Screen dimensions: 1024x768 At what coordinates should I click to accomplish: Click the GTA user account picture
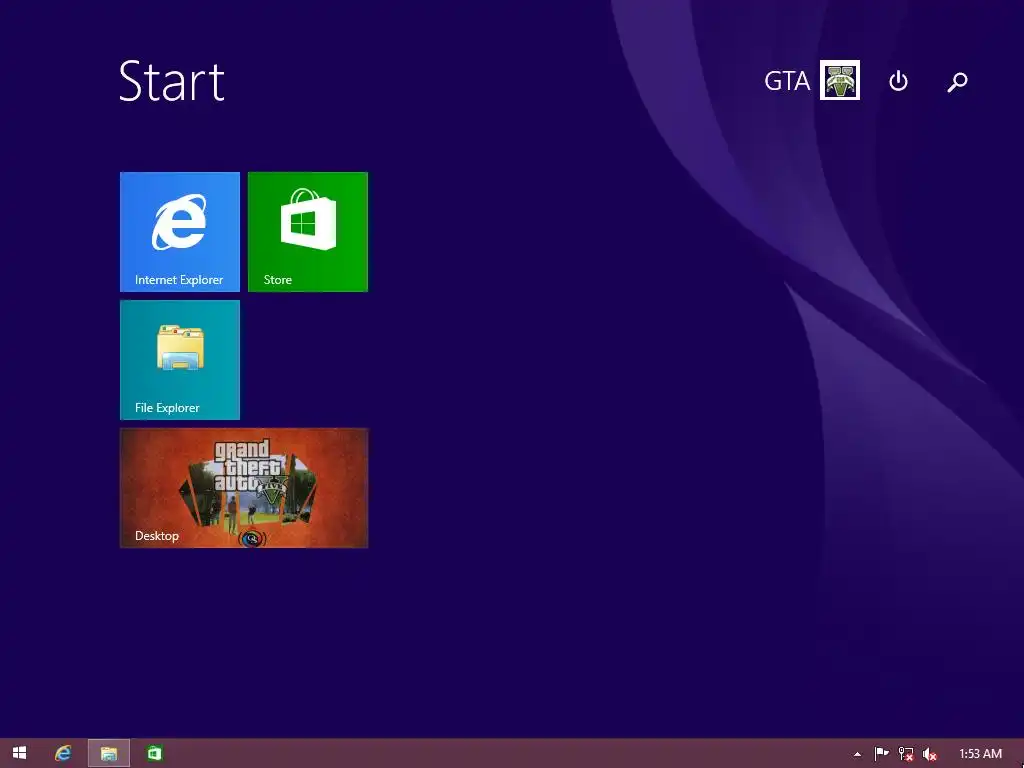coord(840,80)
